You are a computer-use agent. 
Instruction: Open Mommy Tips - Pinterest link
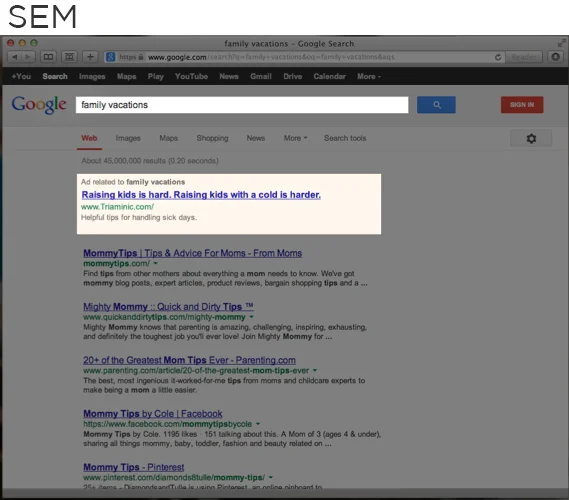click(x=134, y=467)
